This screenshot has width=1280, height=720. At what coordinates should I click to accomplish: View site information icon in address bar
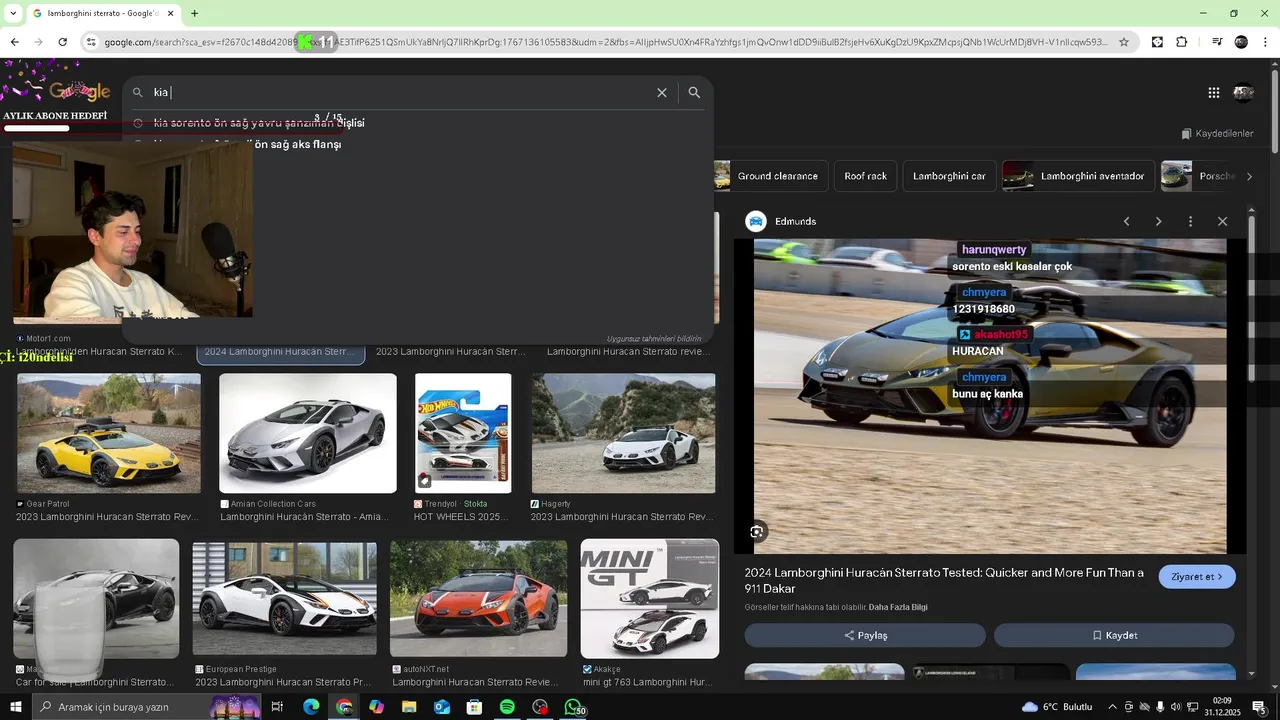pyautogui.click(x=91, y=42)
